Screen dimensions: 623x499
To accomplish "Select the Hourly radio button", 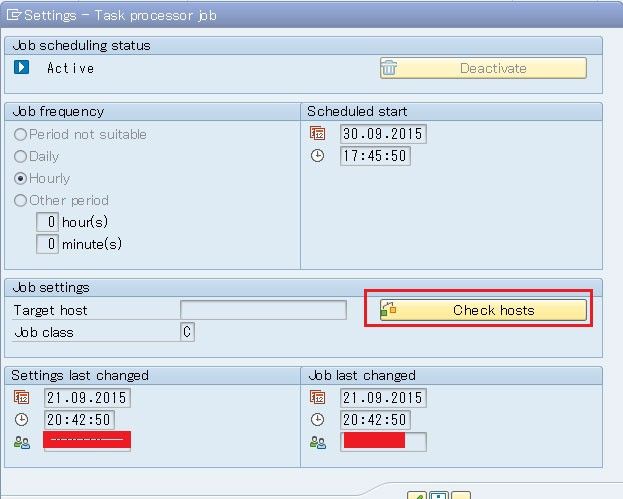I will click(20, 178).
